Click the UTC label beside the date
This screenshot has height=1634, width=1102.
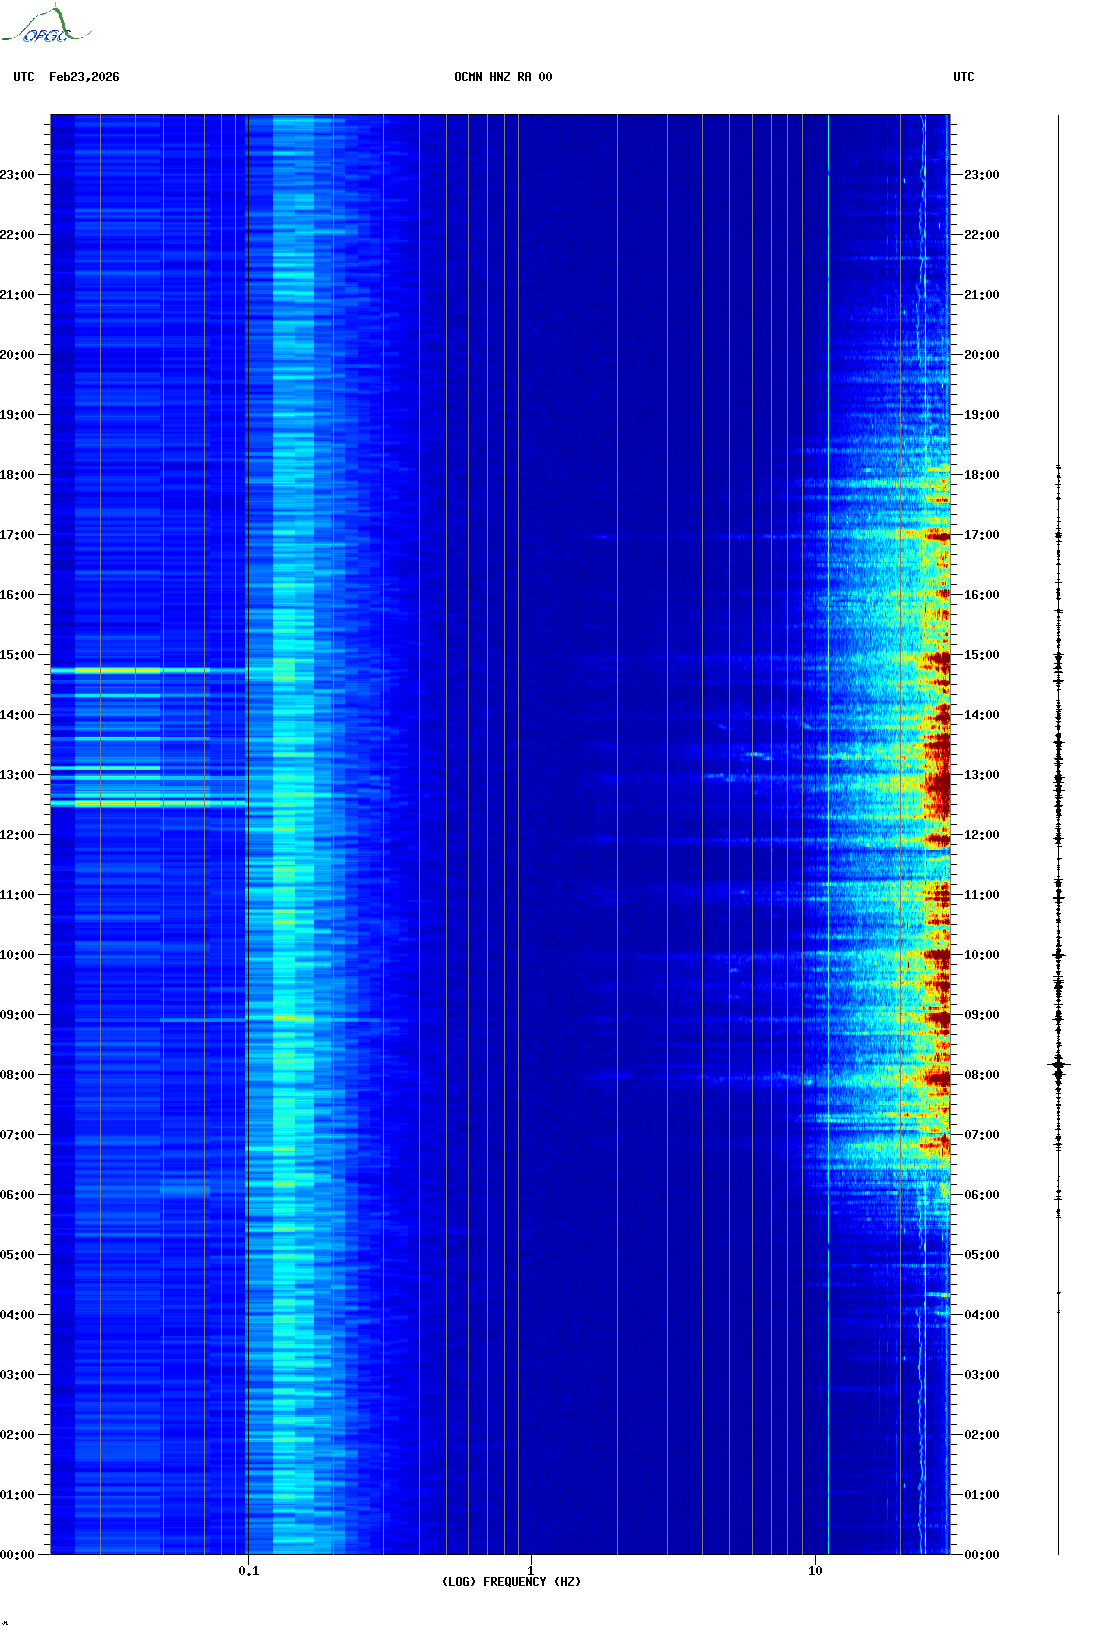[x=24, y=77]
